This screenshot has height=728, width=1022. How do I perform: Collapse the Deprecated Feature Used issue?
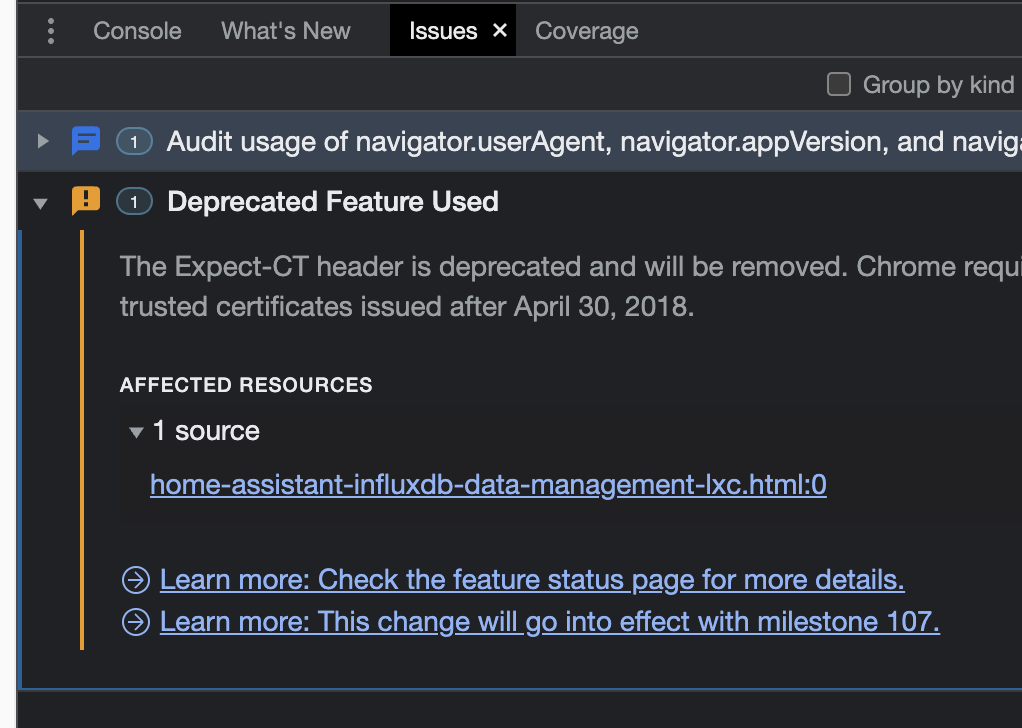[x=42, y=201]
